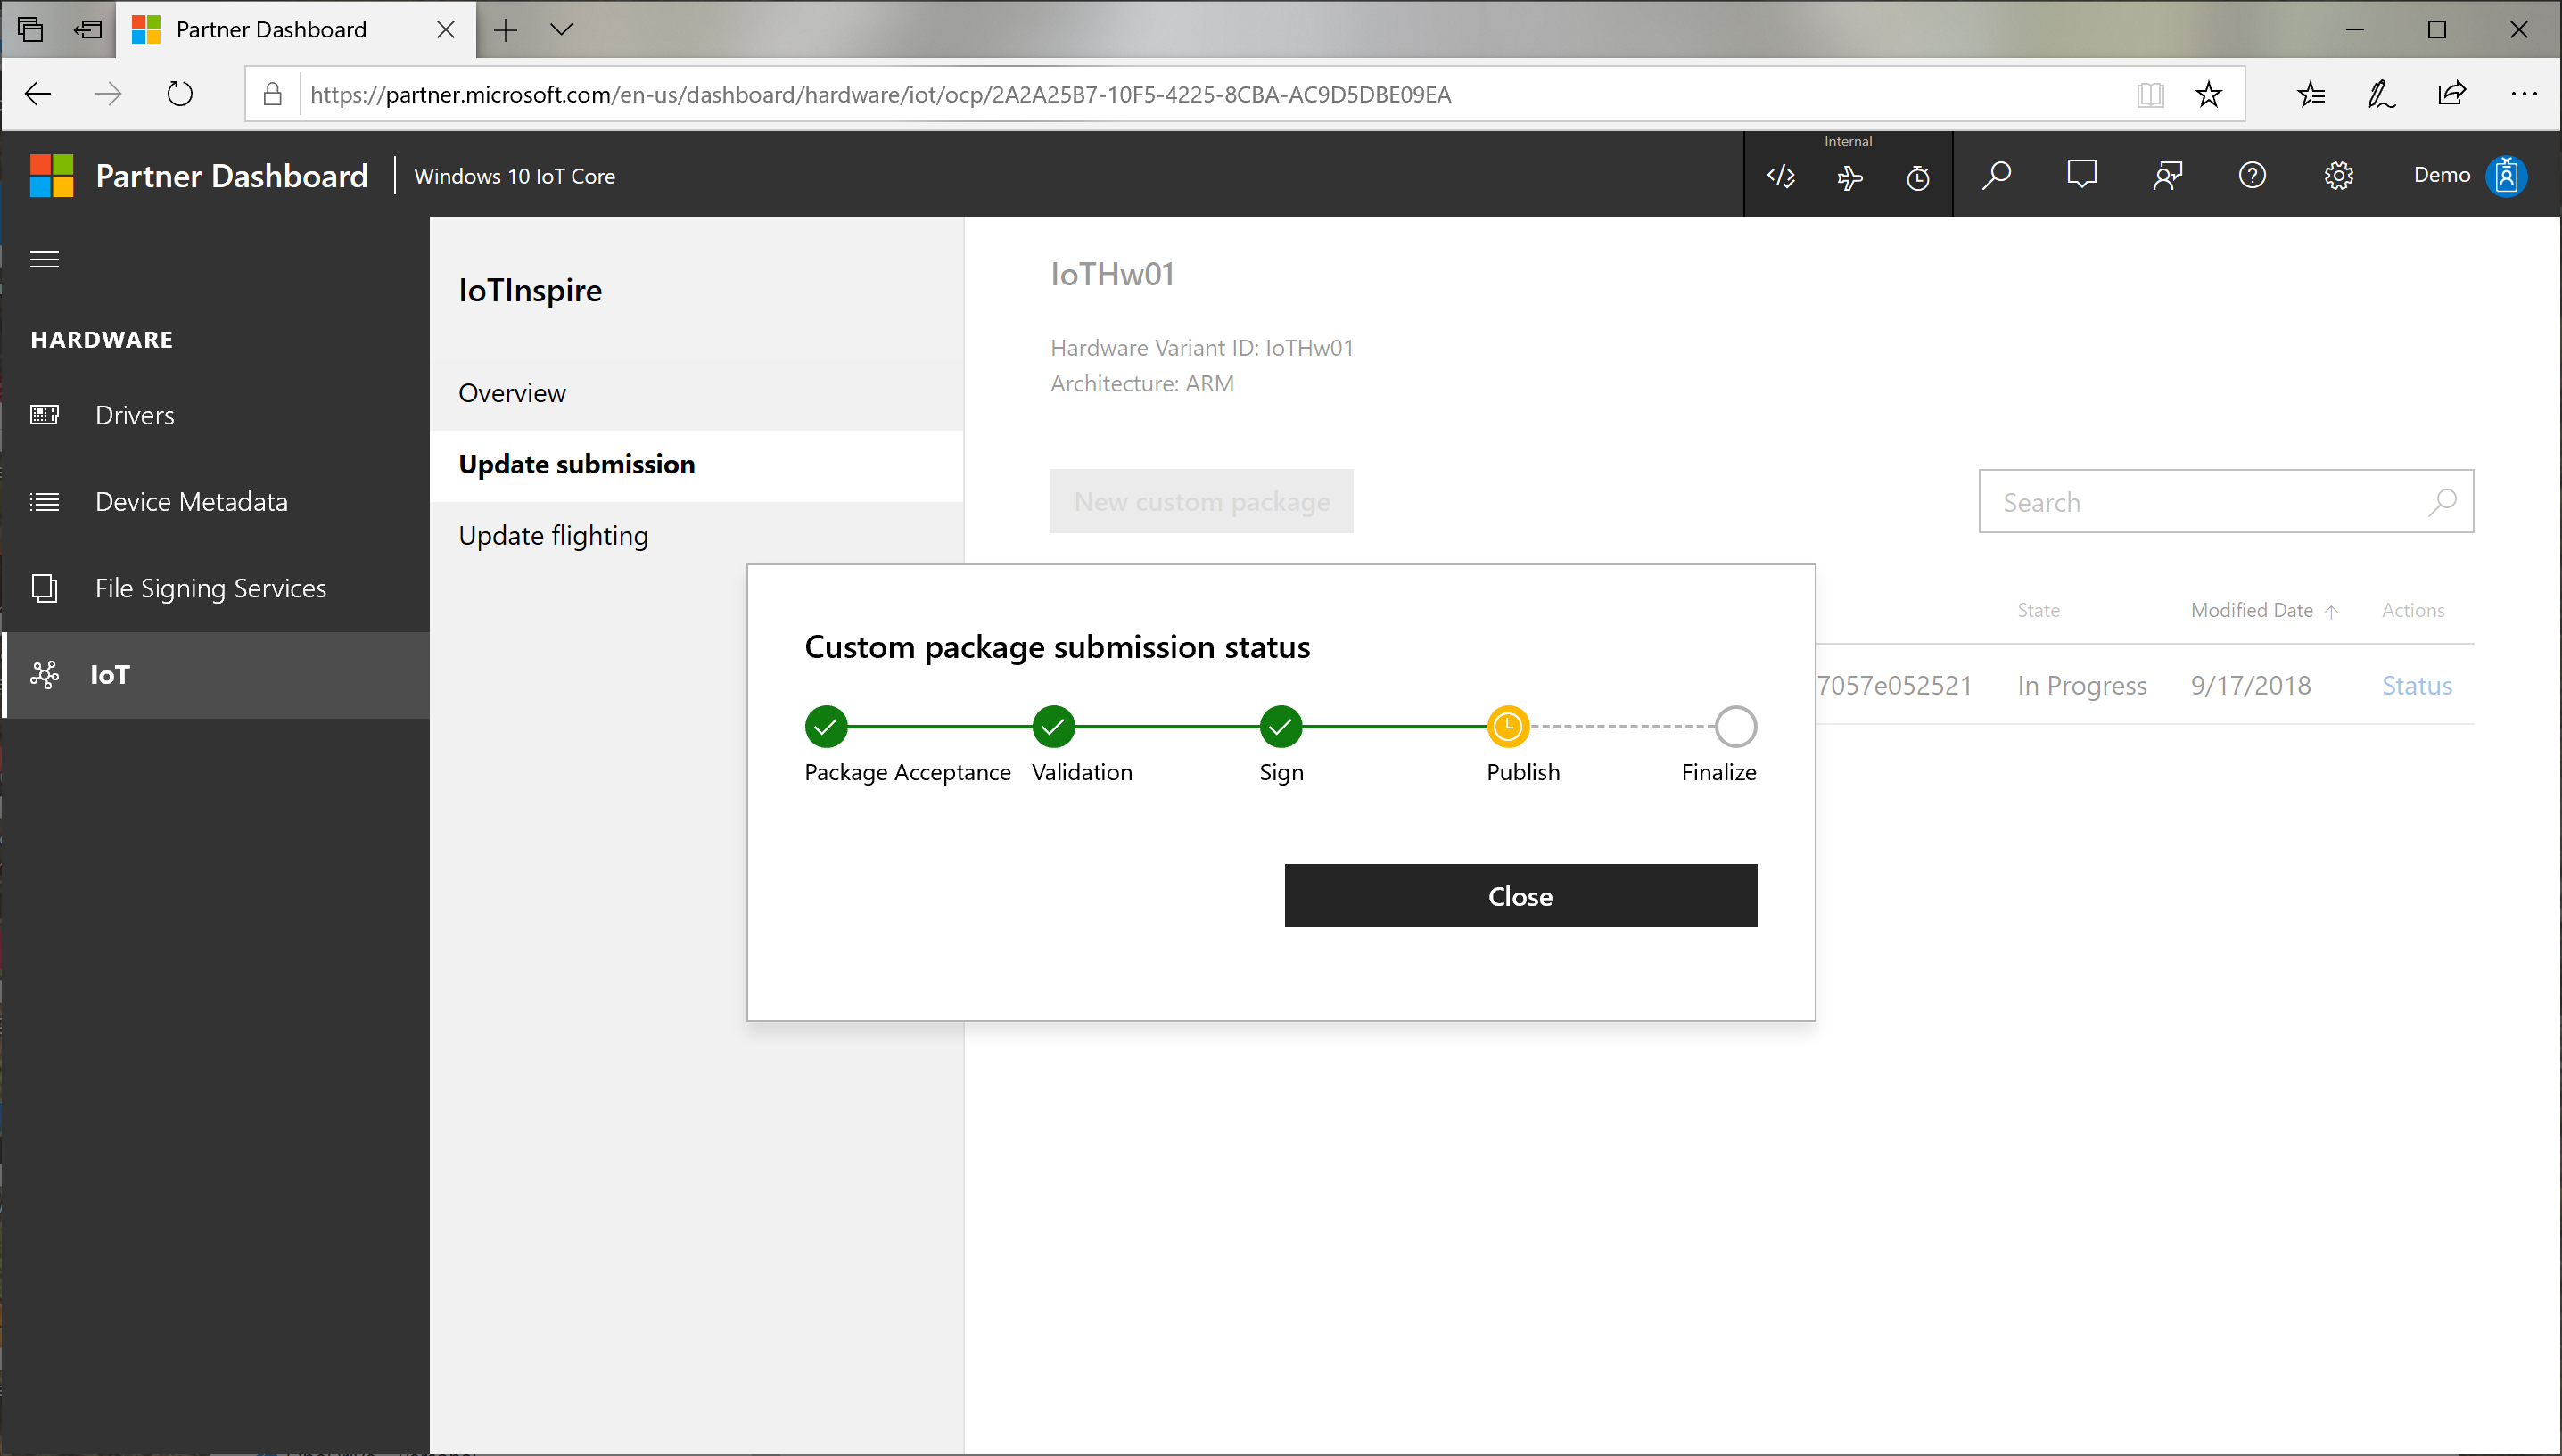
Task: Click the Status link in actions column
Action: (x=2416, y=684)
